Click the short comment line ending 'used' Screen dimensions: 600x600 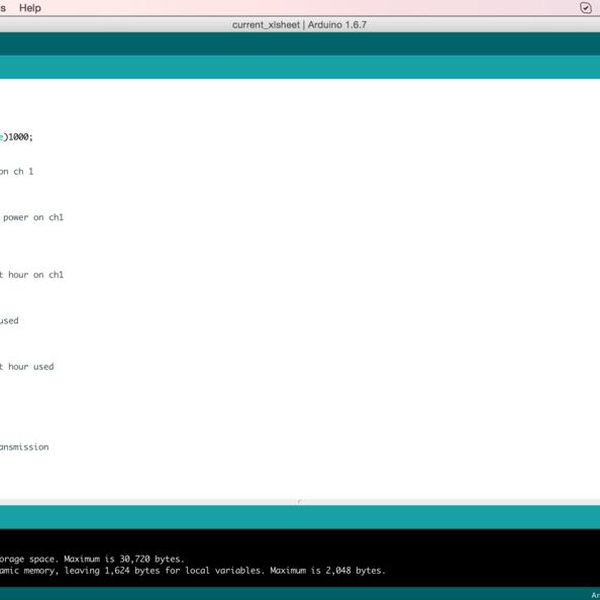pos(9,321)
